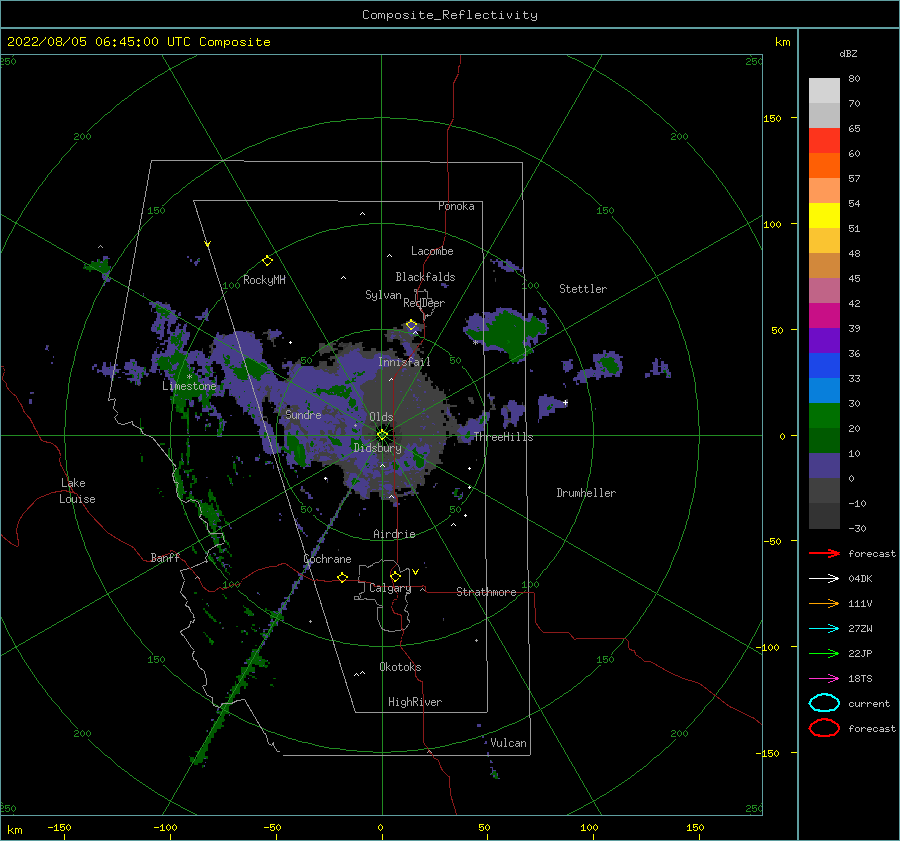Click the RockyMH label
Image resolution: width=900 pixels, height=841 pixels.
click(x=264, y=280)
